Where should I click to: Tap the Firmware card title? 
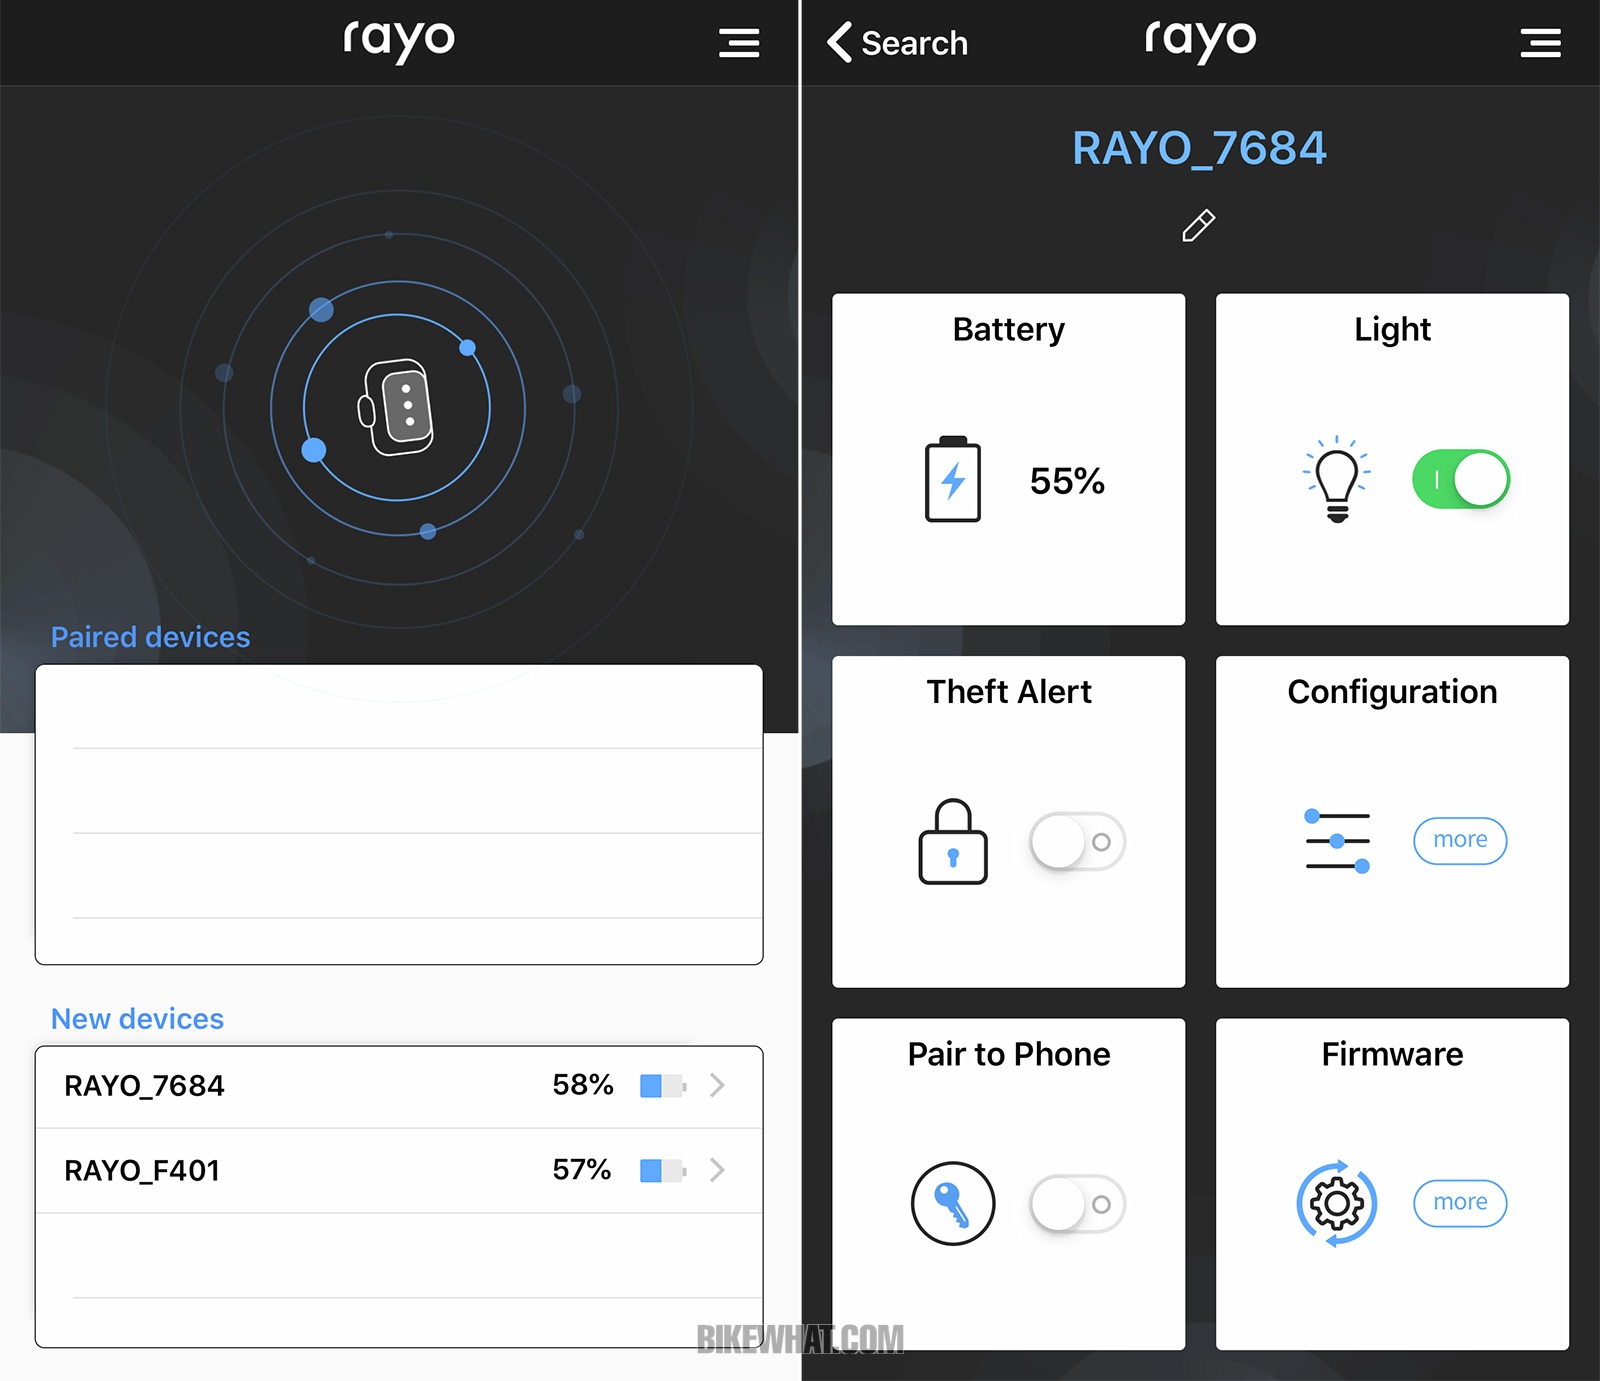(1392, 1054)
